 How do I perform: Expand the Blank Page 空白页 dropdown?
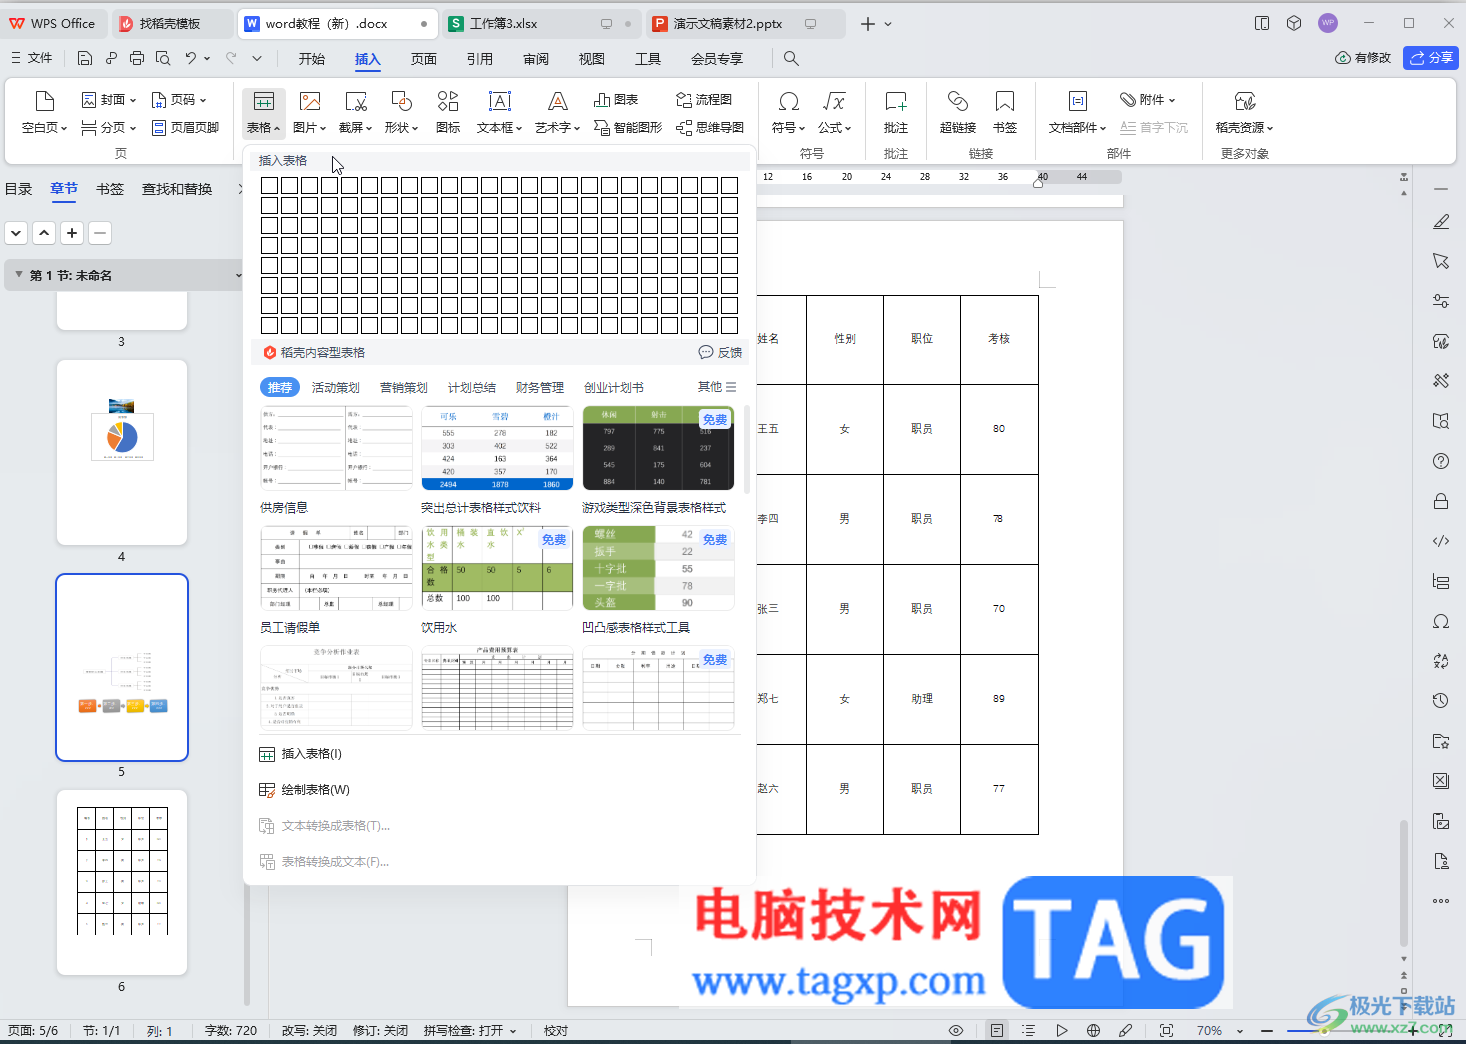[x=44, y=128]
